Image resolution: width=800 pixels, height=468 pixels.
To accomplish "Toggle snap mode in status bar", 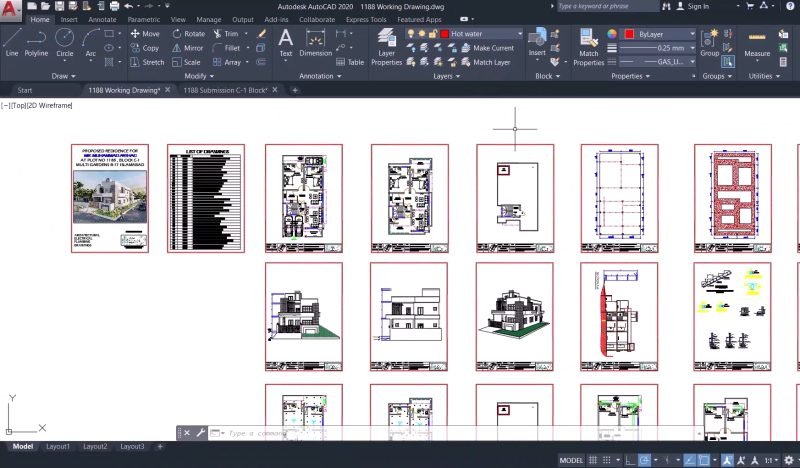I will click(607, 460).
